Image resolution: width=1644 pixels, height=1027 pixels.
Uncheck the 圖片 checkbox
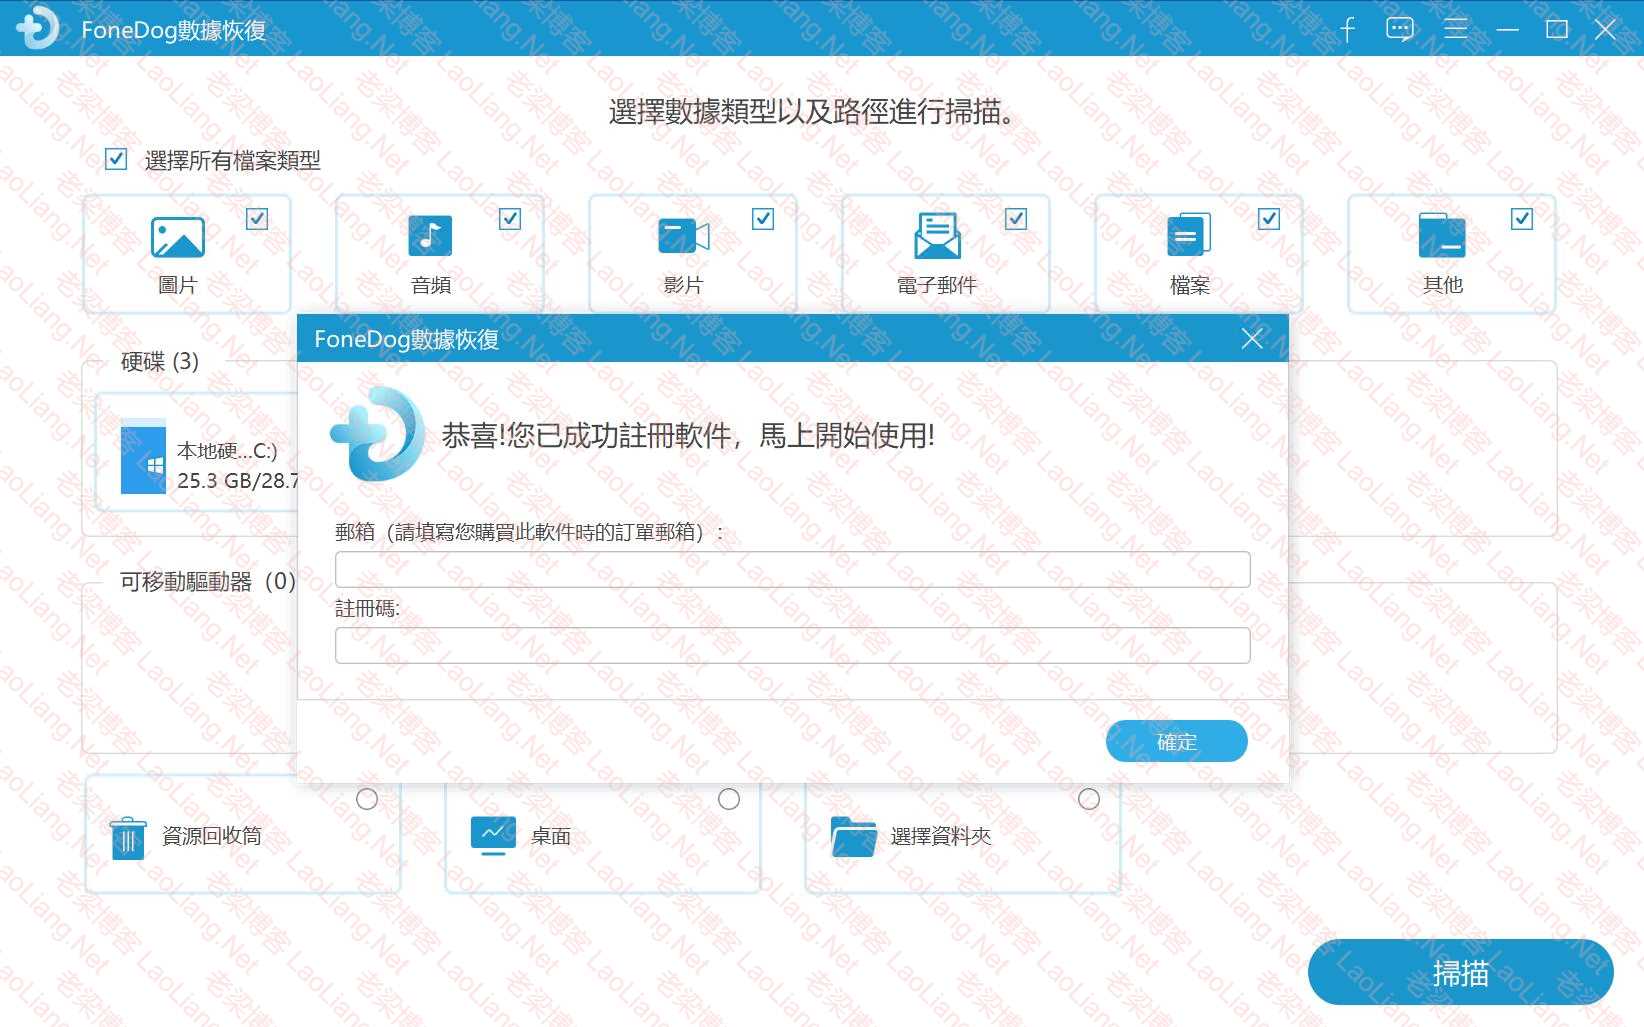point(257,219)
